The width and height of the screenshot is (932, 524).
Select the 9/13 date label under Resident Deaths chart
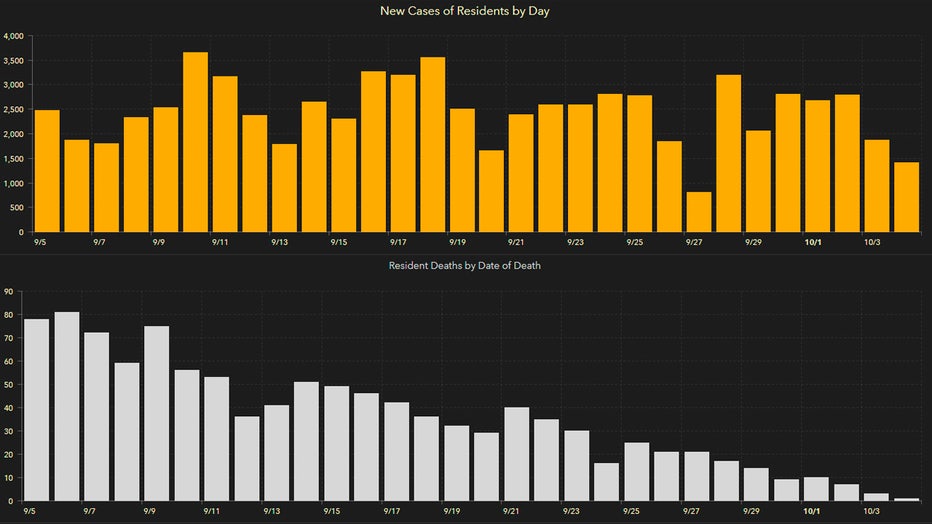pyautogui.click(x=272, y=510)
